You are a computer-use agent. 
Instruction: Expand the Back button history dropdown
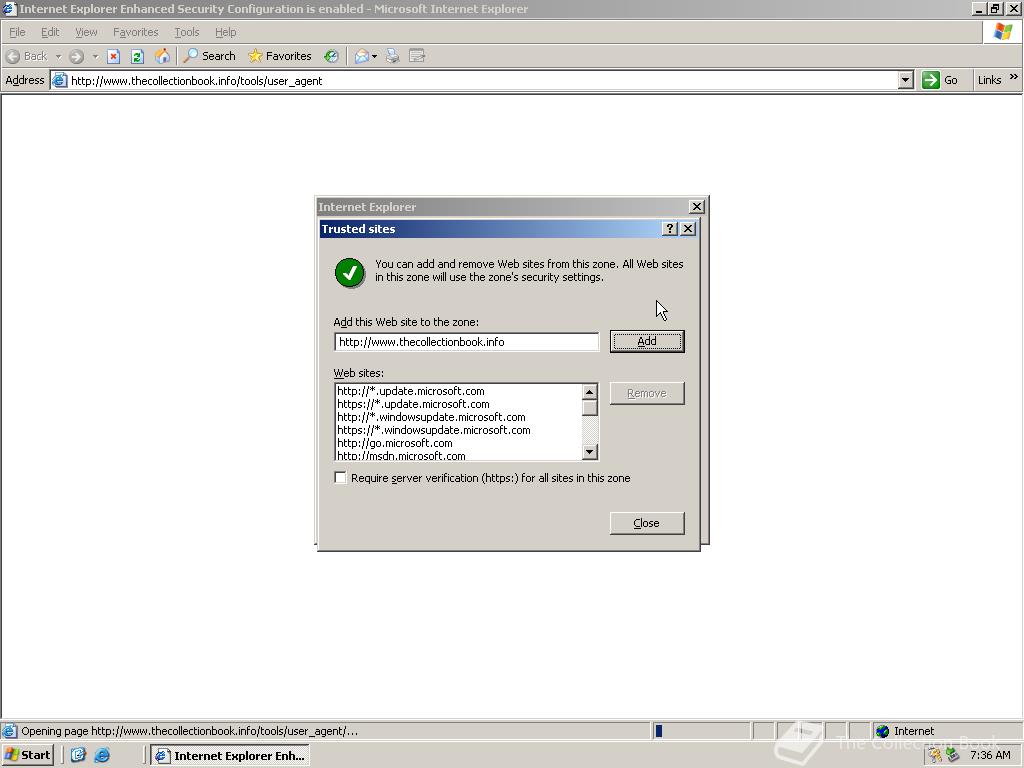coord(58,56)
